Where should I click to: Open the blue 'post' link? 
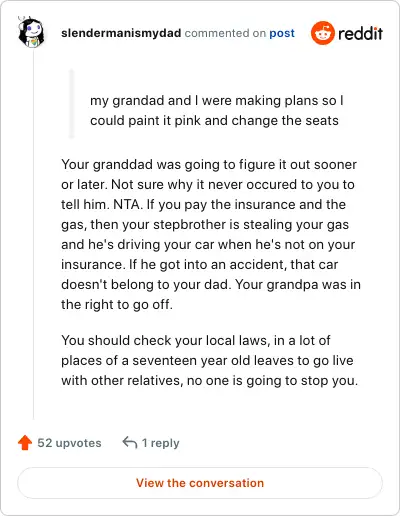(x=282, y=33)
